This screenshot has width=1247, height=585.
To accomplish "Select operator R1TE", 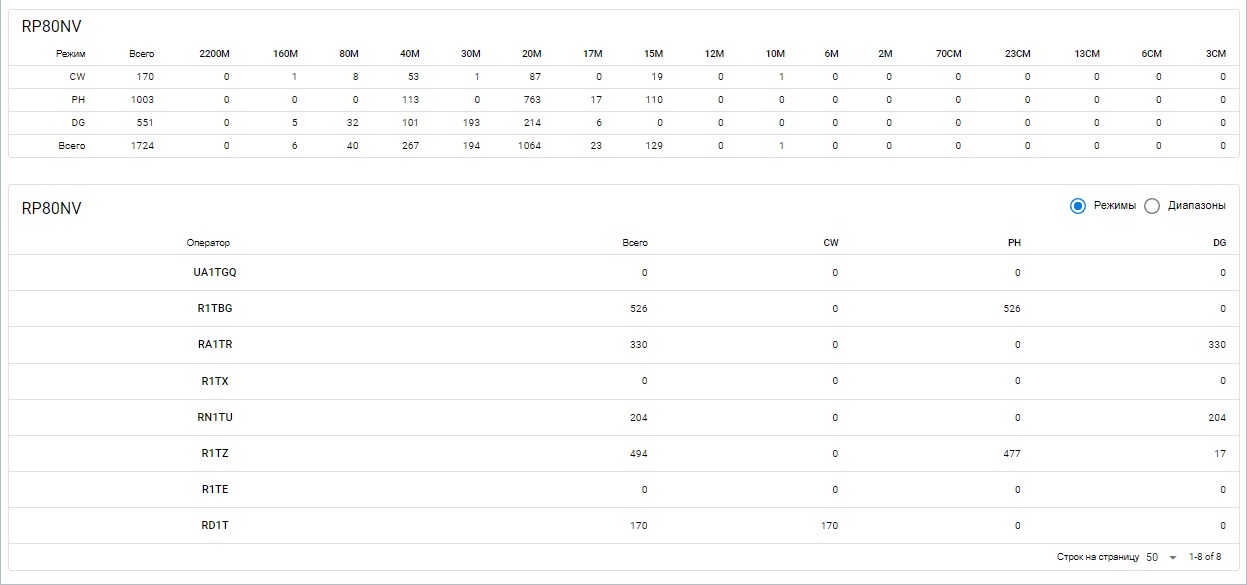I will coord(215,490).
